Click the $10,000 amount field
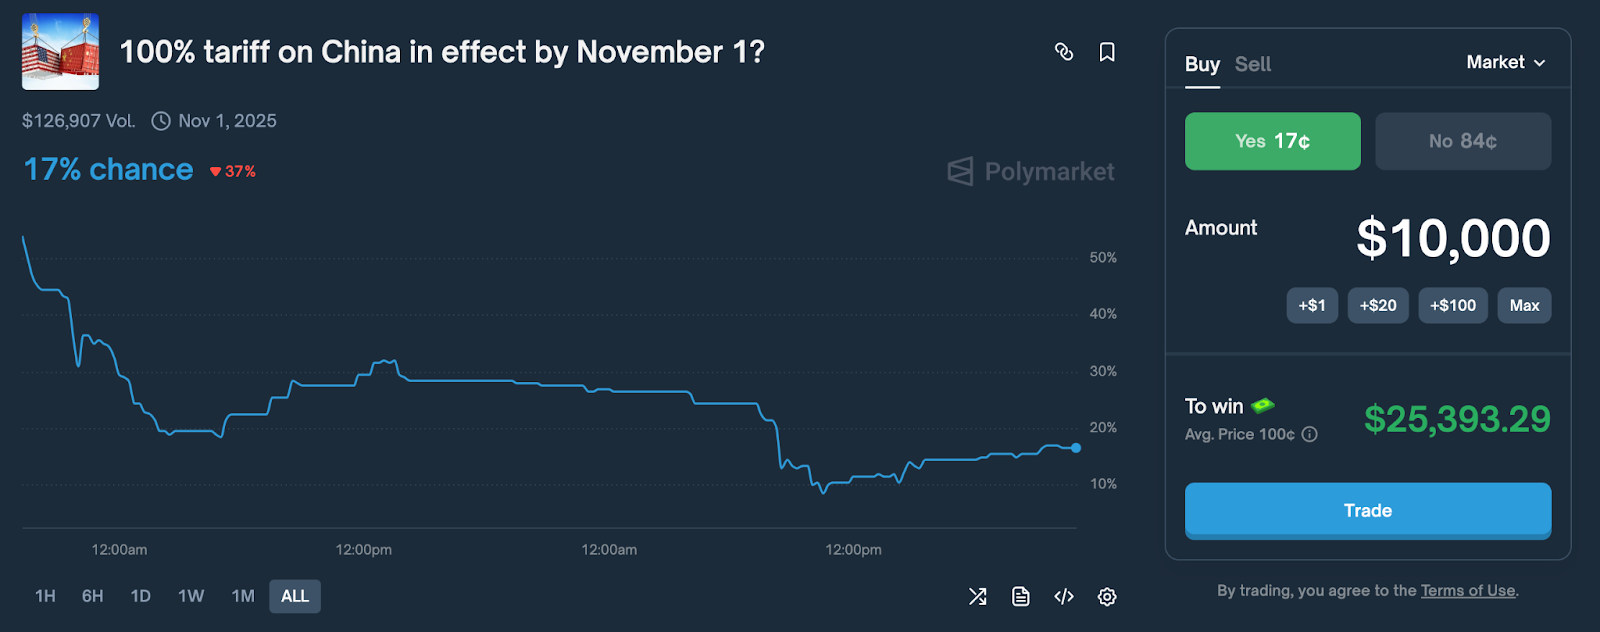 pos(1452,238)
